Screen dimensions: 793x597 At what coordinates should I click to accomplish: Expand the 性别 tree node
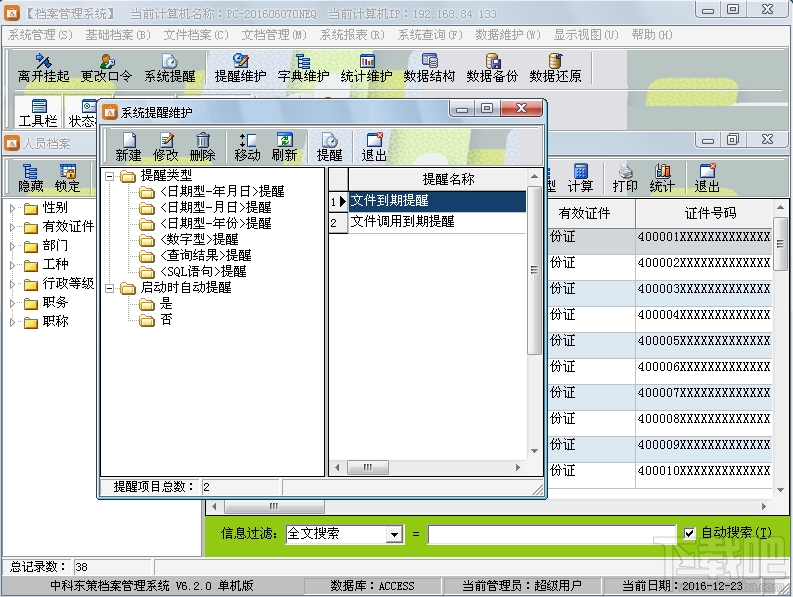point(13,208)
